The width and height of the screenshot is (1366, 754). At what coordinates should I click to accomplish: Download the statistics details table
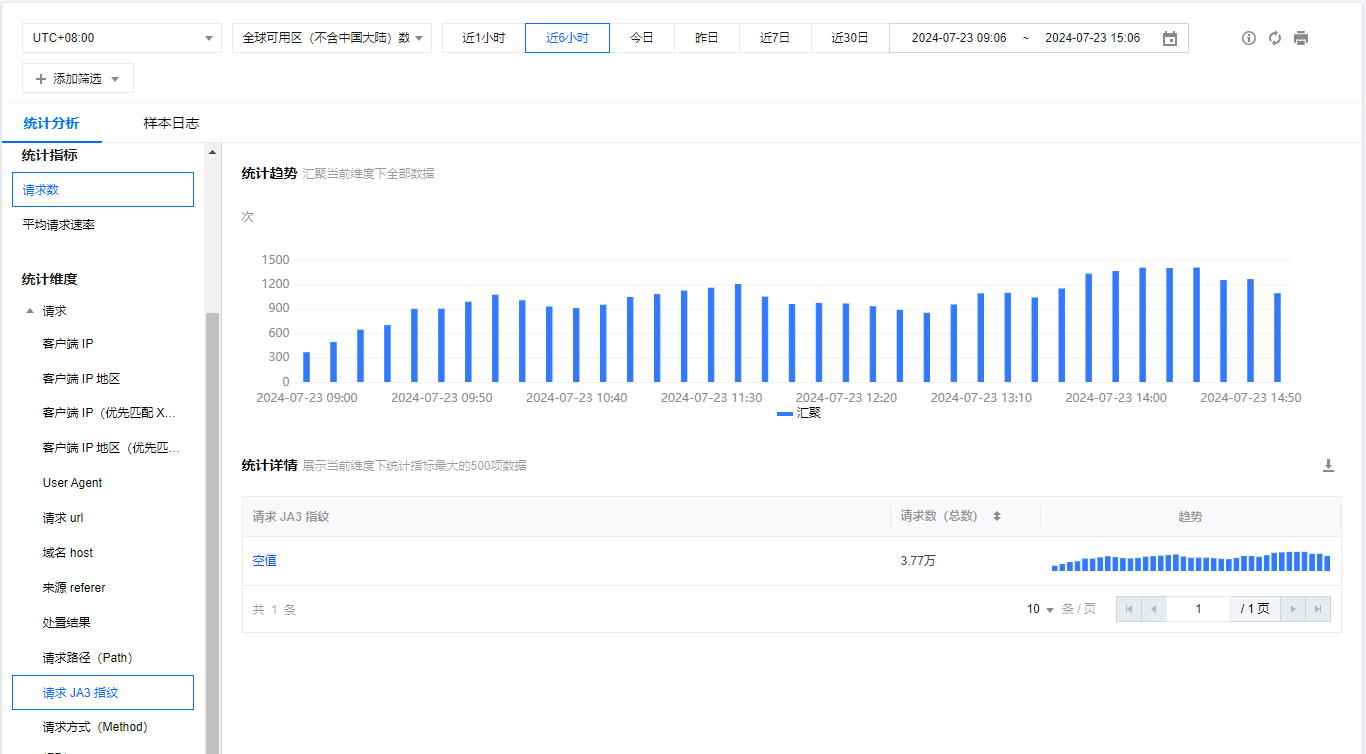coord(1328,465)
